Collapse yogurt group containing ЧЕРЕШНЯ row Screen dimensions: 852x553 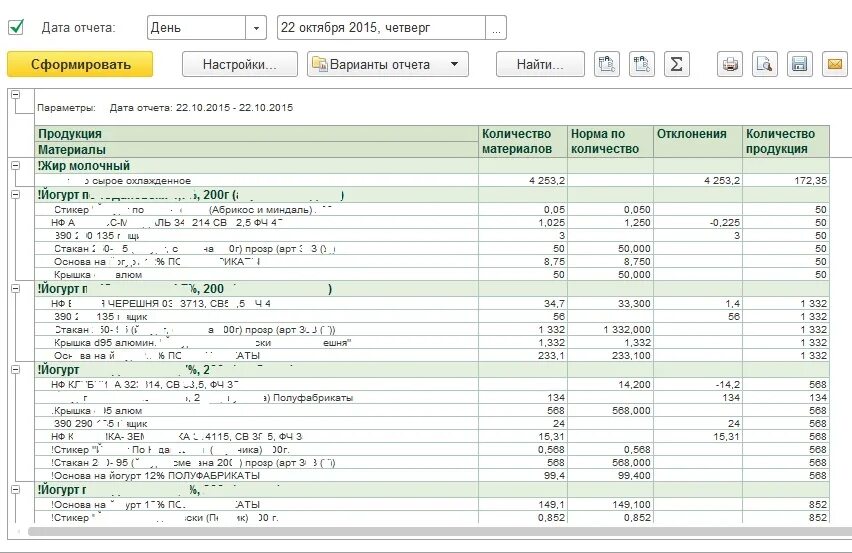(x=16, y=288)
